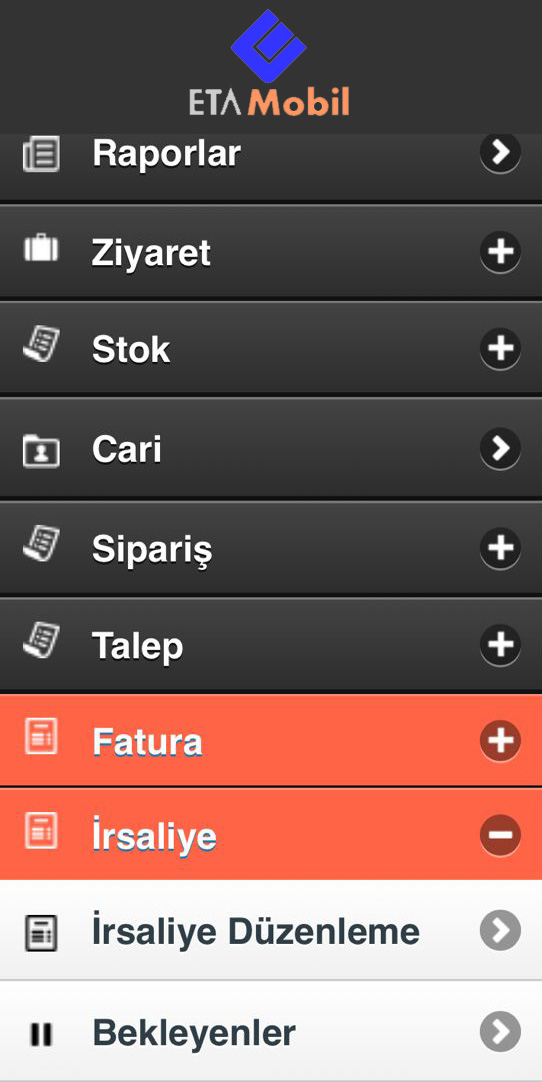Expand the Fatura plus button
Image resolution: width=542 pixels, height=1082 pixels.
(500, 740)
